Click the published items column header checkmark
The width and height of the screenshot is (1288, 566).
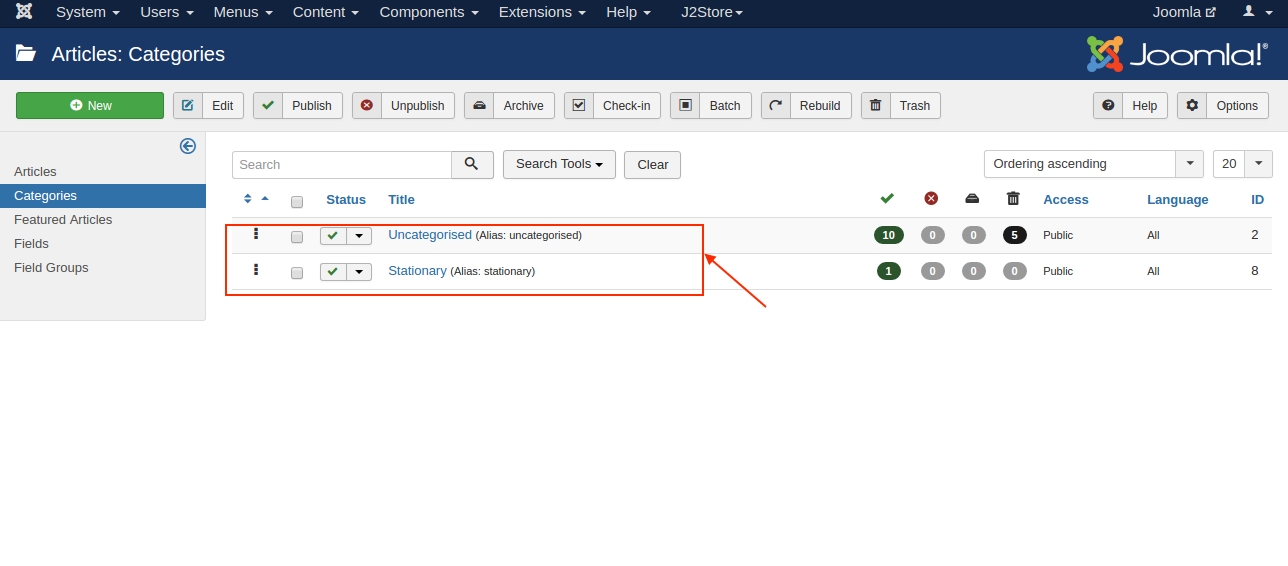tap(887, 199)
